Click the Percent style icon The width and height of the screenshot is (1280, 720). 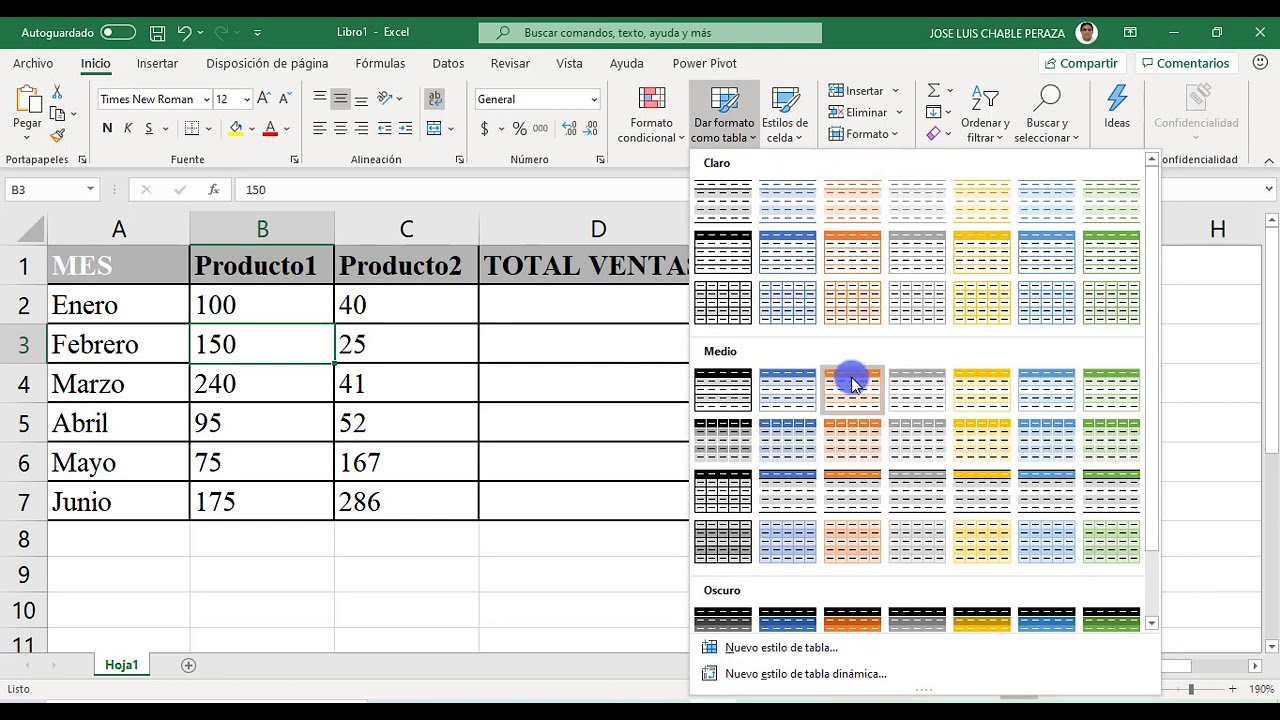pyautogui.click(x=519, y=128)
